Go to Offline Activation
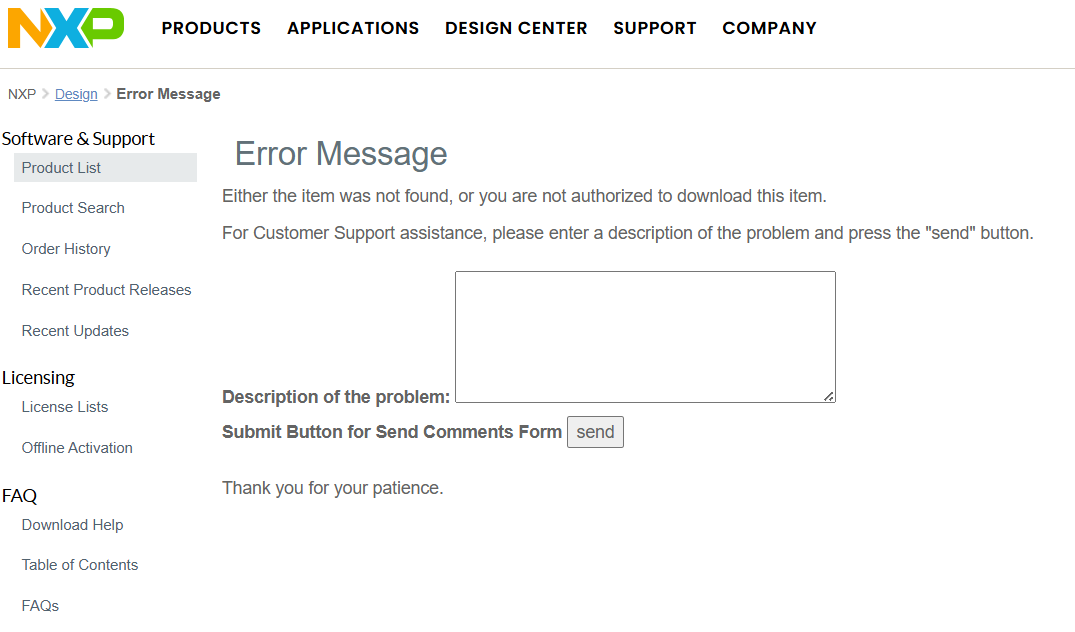Screen dimensions: 1075x632 [77, 448]
